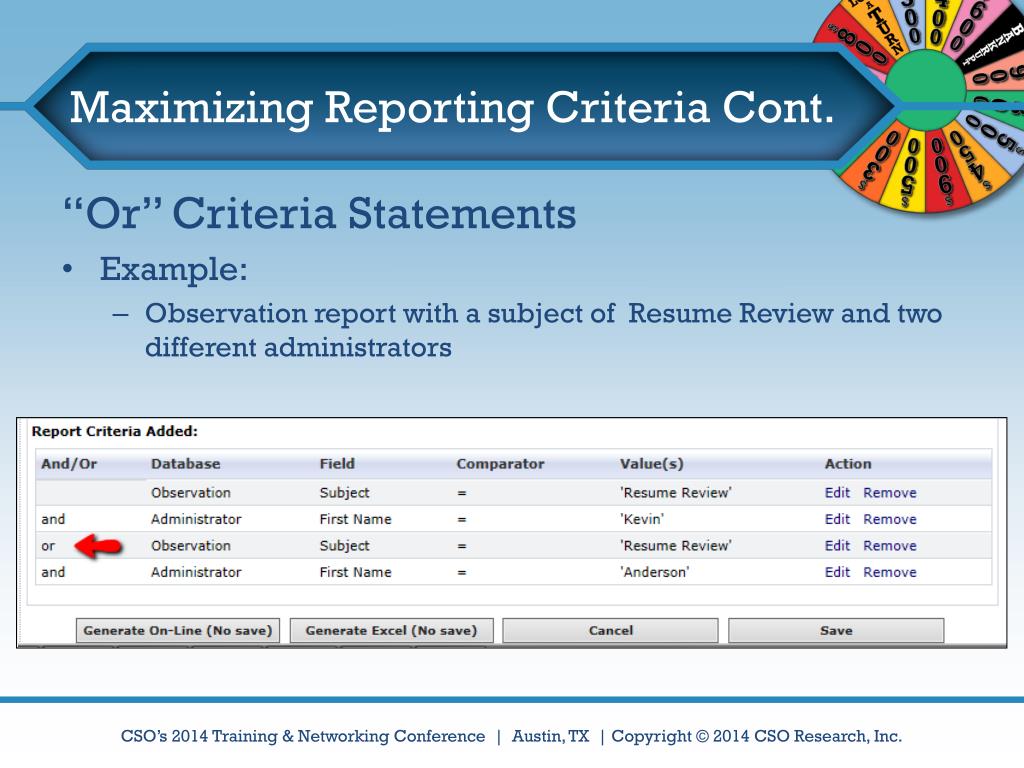Screen dimensions: 1024x768
Task: Click the Comparator column header
Action: coord(500,464)
